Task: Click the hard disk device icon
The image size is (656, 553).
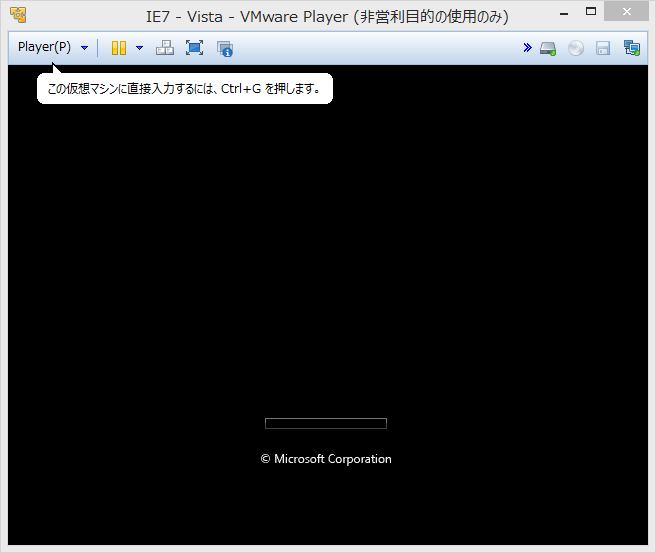Action: (x=548, y=49)
